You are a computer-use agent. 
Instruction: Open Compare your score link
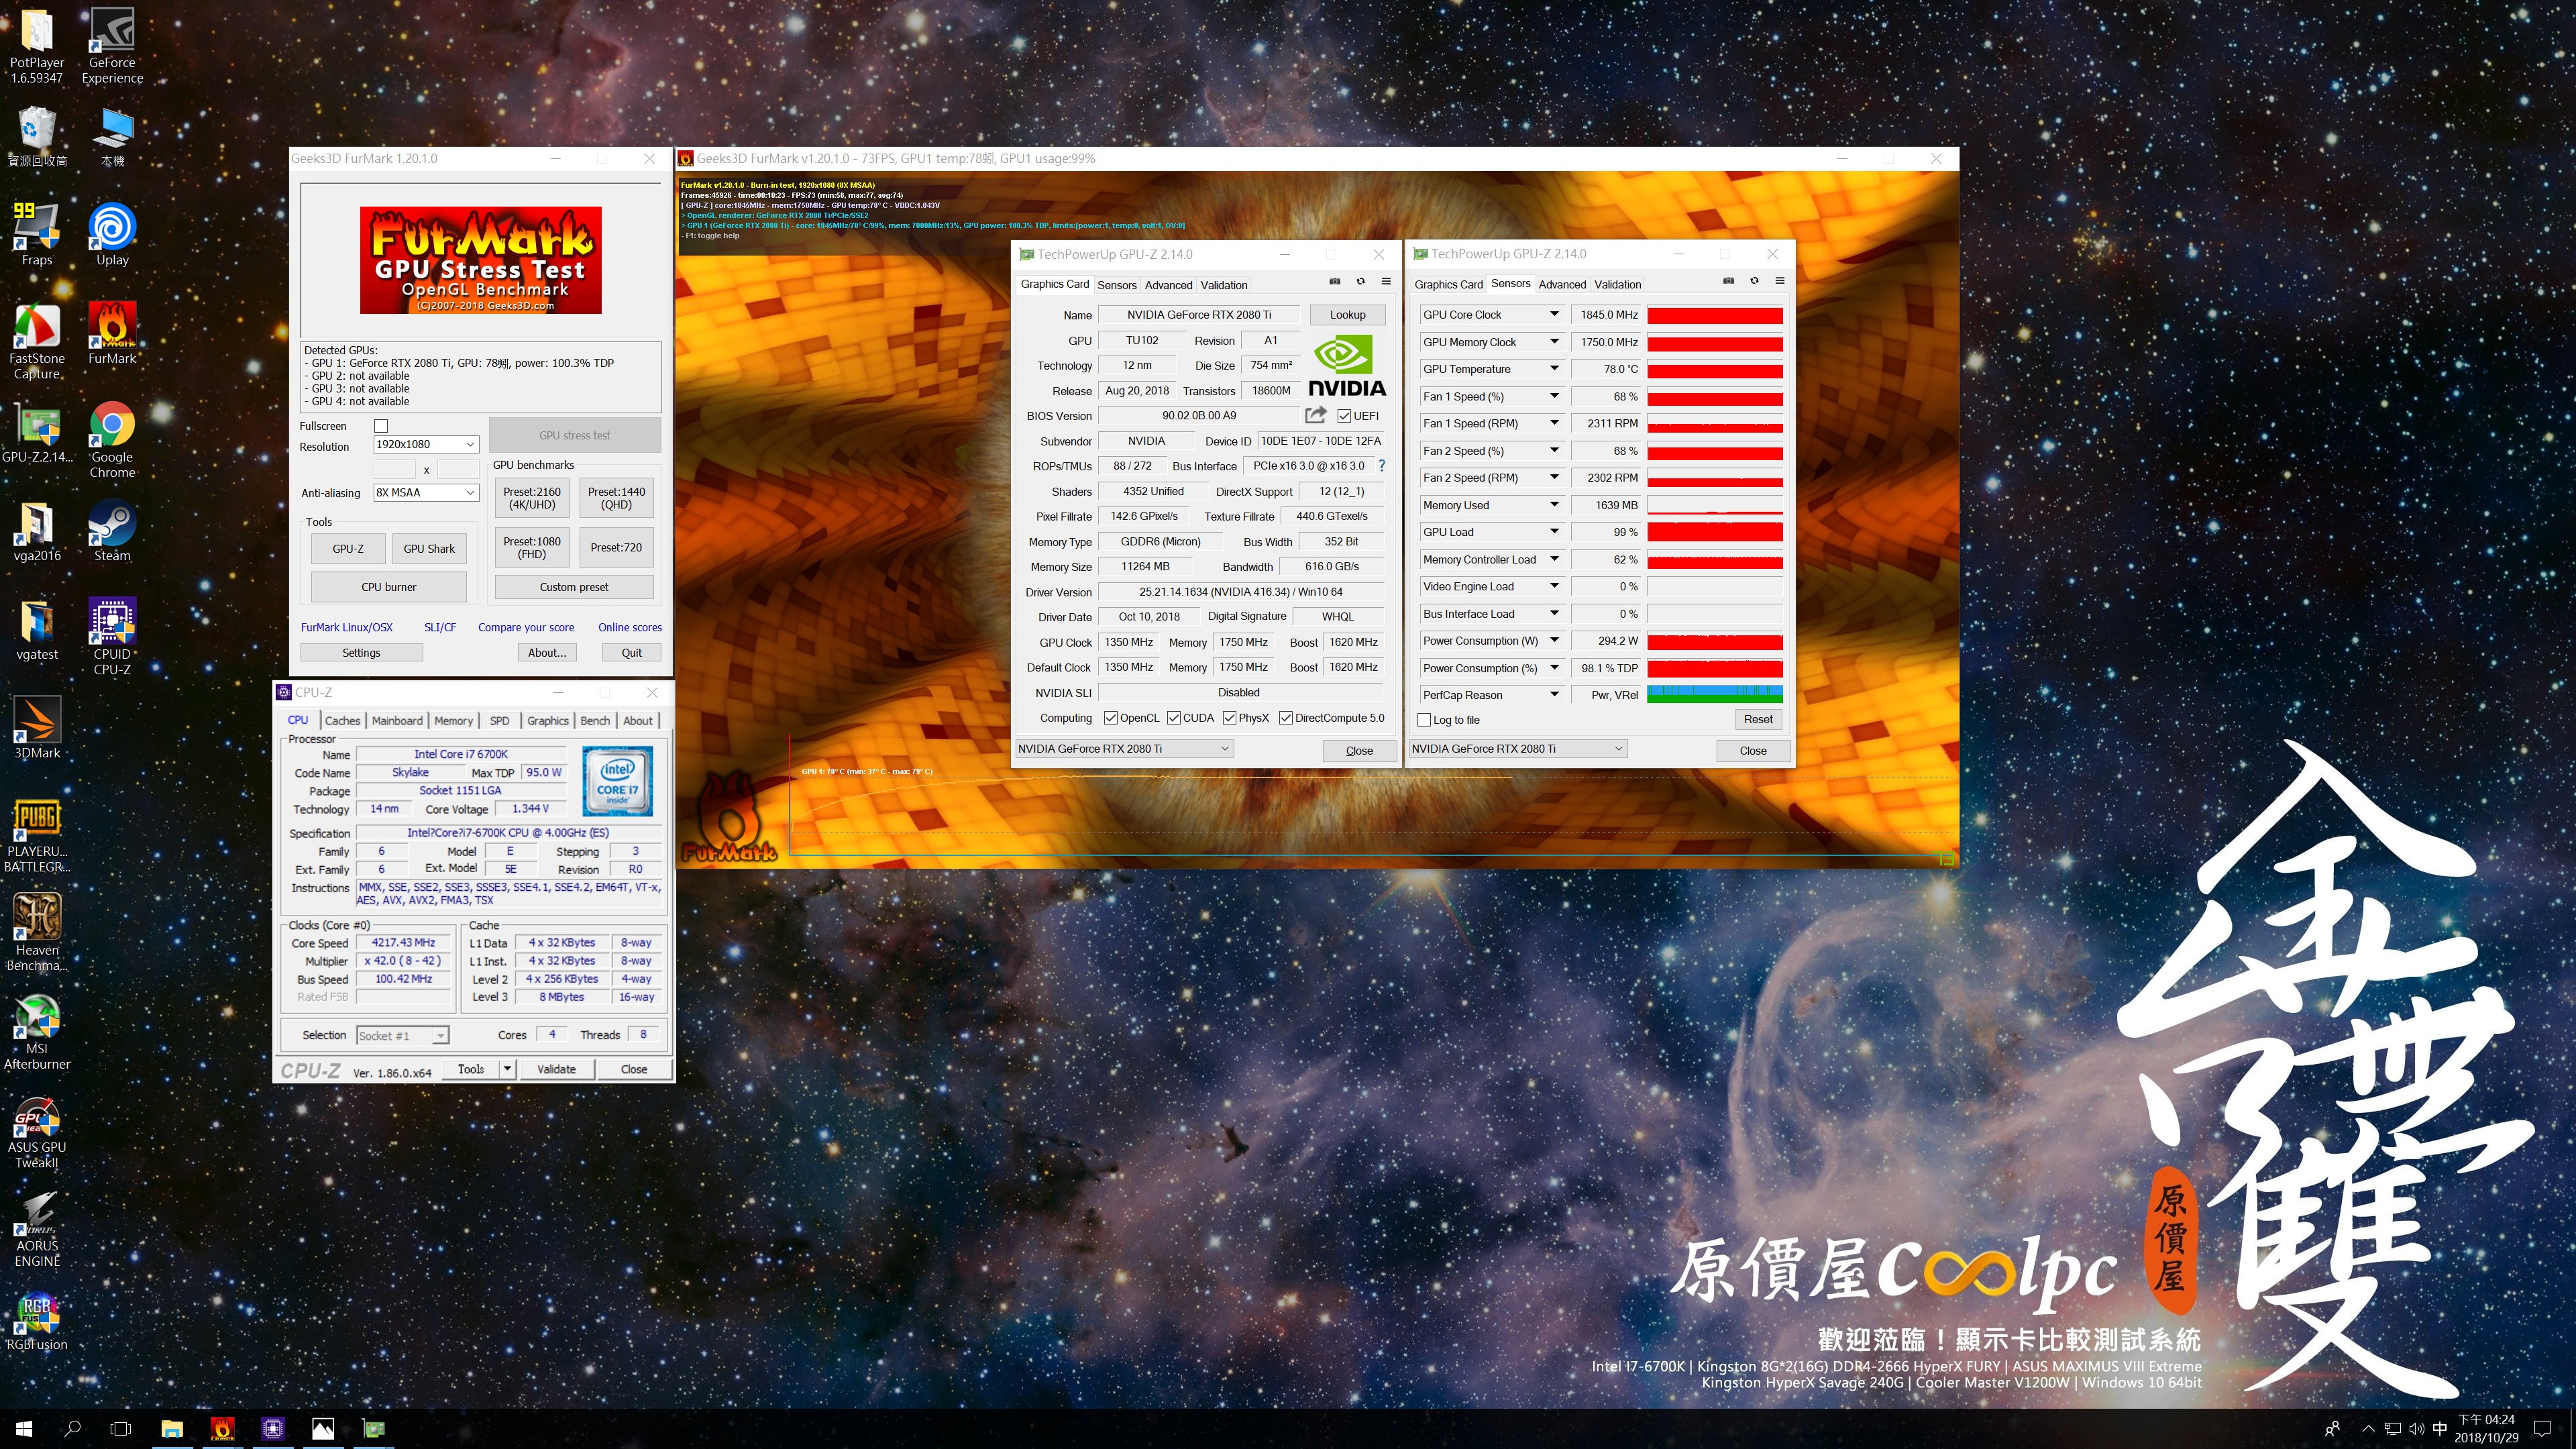click(x=526, y=628)
